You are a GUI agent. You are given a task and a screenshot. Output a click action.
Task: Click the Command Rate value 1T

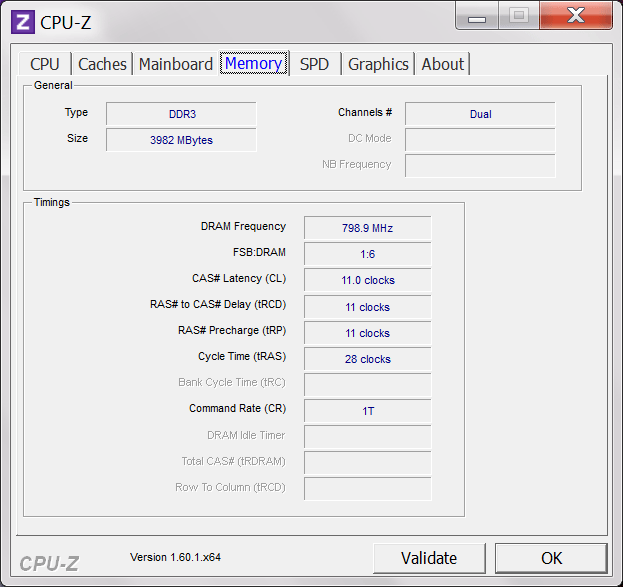point(368,411)
